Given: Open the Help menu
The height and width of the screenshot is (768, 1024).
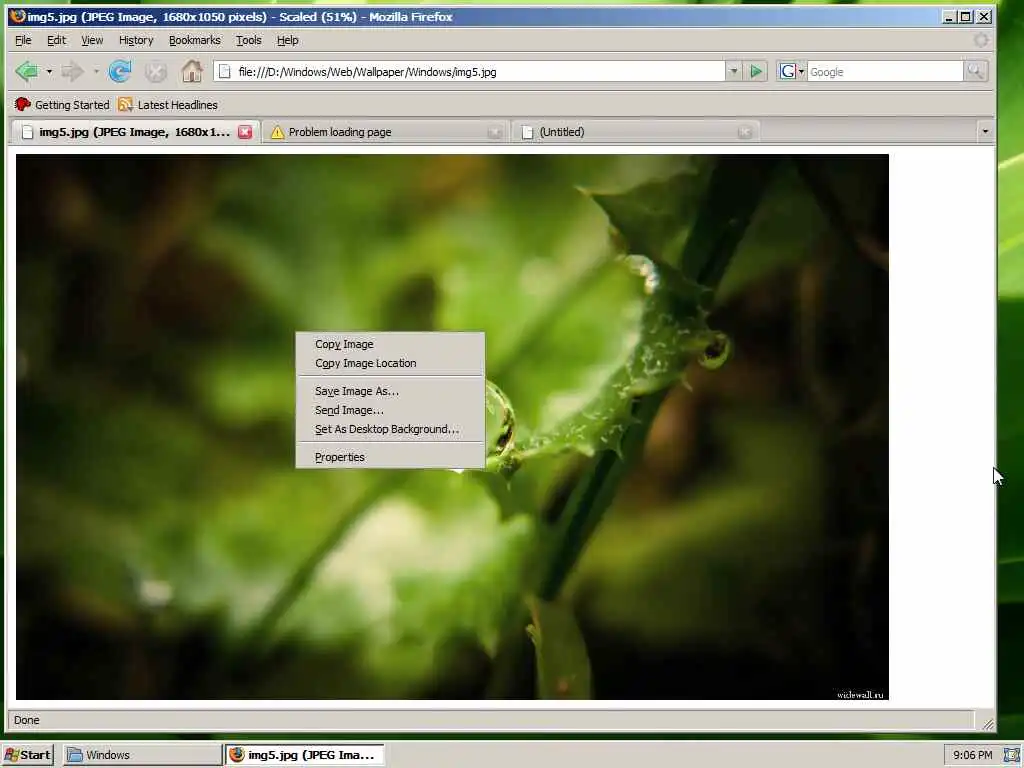Looking at the screenshot, I should coord(287,40).
